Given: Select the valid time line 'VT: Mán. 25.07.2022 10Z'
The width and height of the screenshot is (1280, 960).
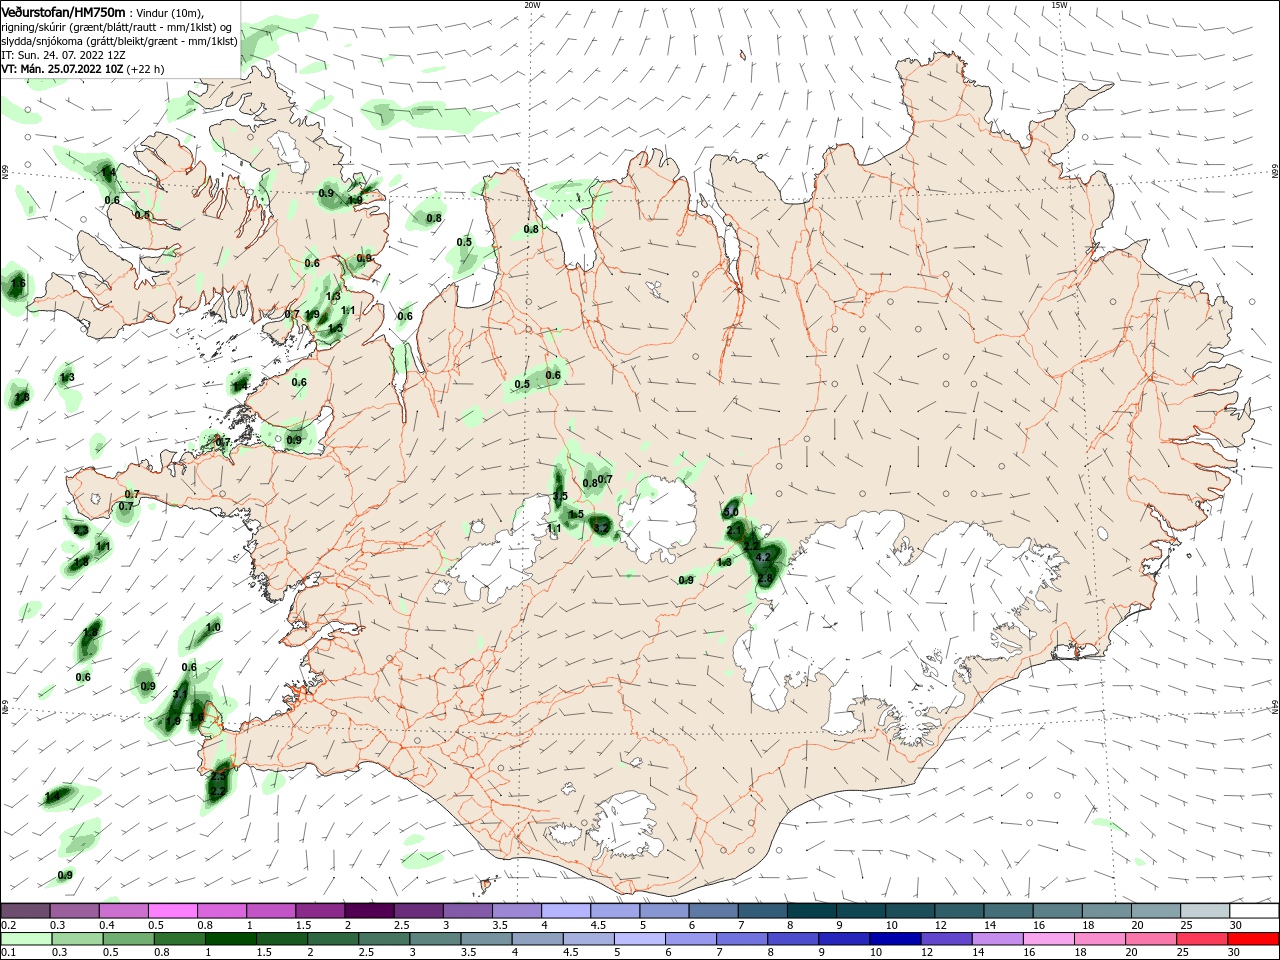Looking at the screenshot, I should pyautogui.click(x=61, y=69).
